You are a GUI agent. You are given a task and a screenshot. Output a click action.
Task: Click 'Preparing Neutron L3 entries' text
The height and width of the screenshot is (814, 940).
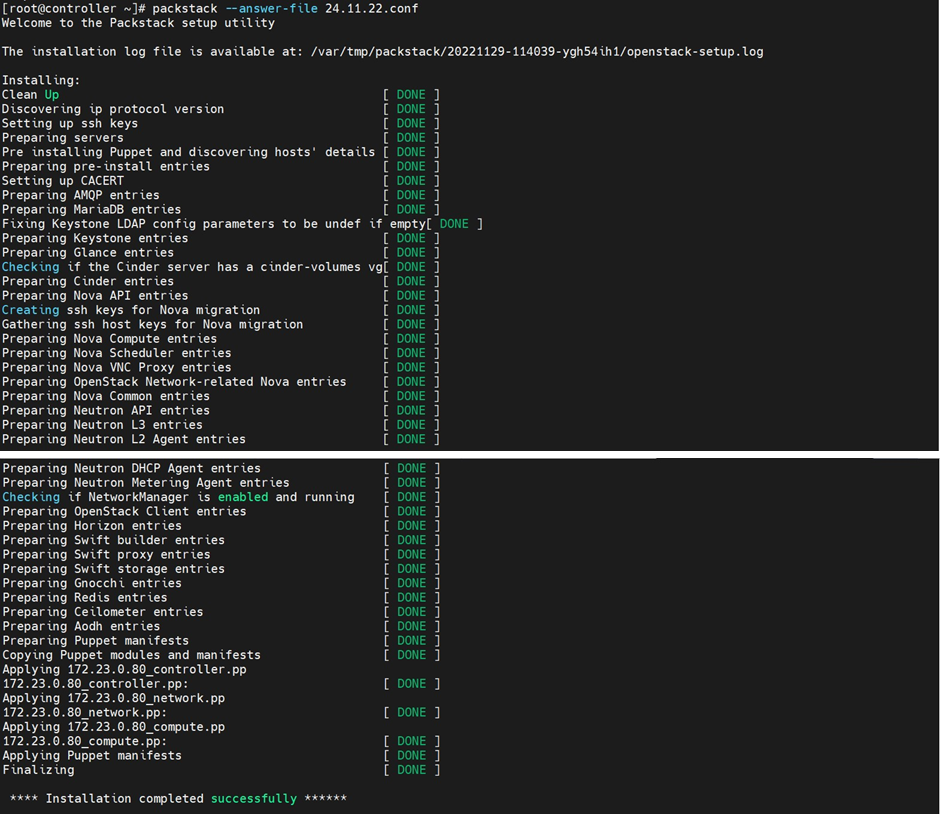click(103, 426)
